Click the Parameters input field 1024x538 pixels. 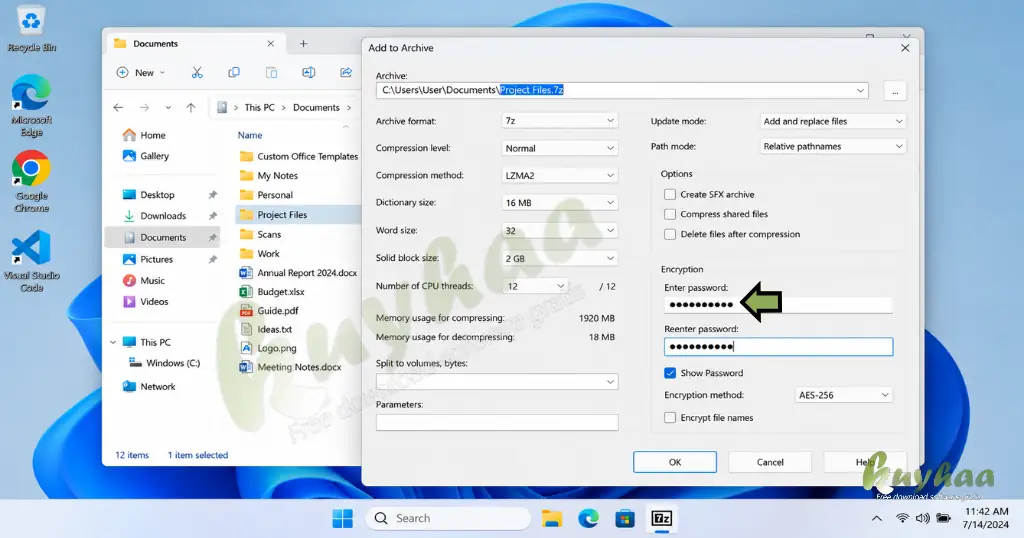[497, 422]
